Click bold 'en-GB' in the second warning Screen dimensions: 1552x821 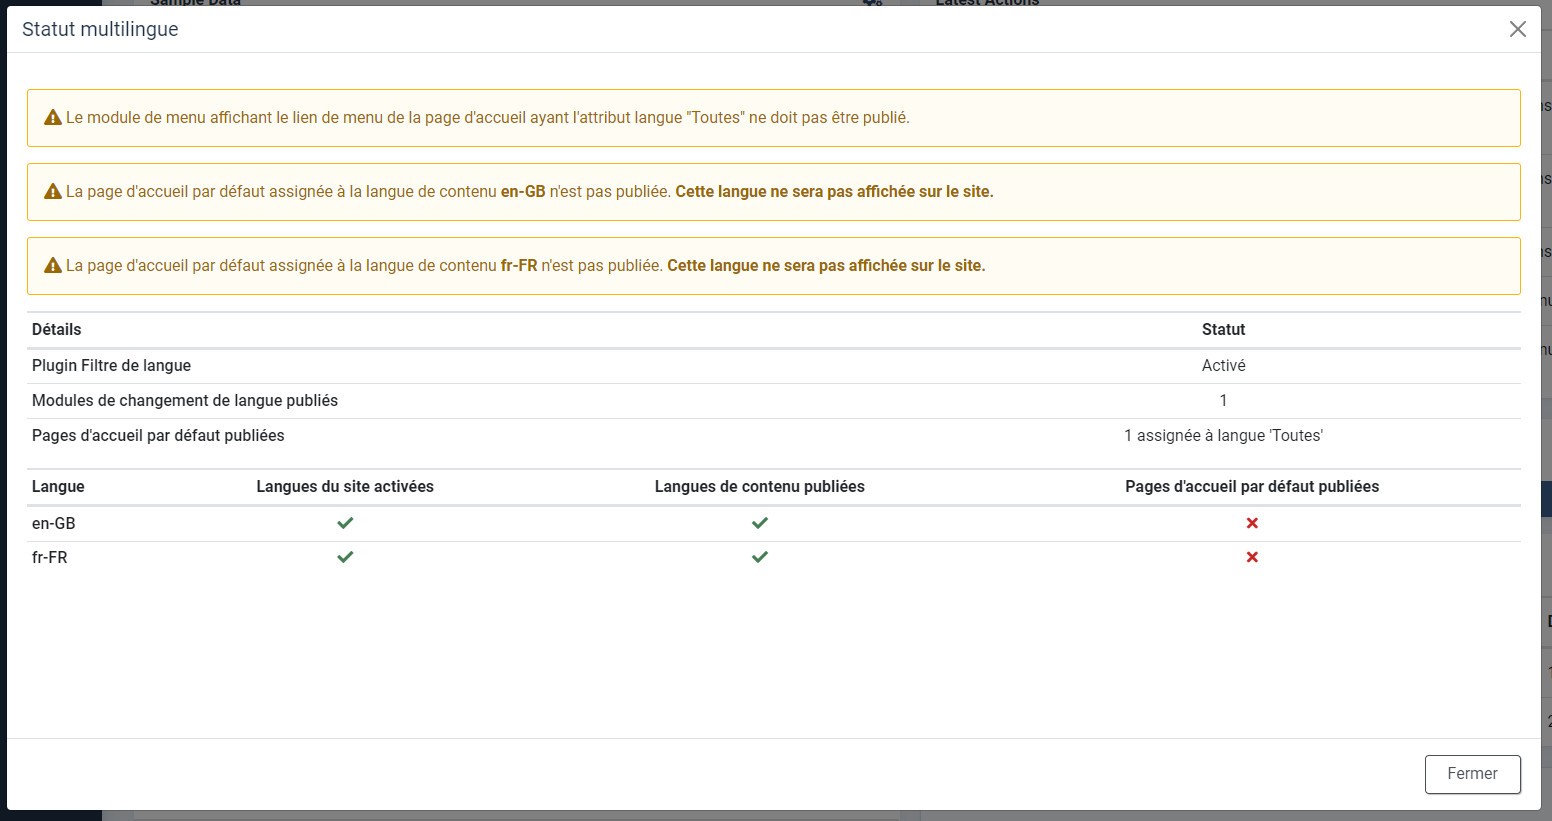(x=523, y=191)
